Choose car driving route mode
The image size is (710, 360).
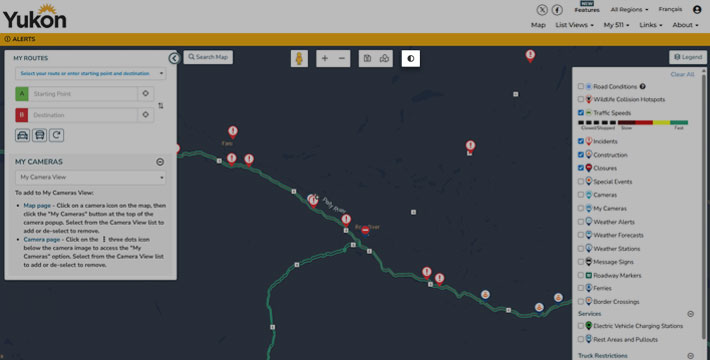click(23, 135)
